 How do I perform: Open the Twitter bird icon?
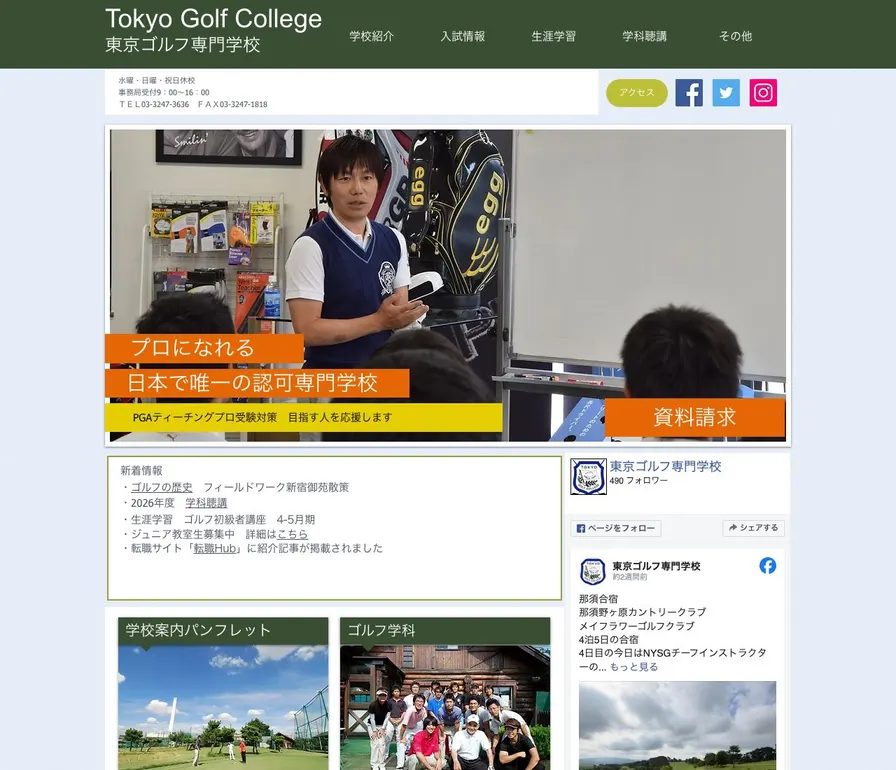pyautogui.click(x=726, y=93)
